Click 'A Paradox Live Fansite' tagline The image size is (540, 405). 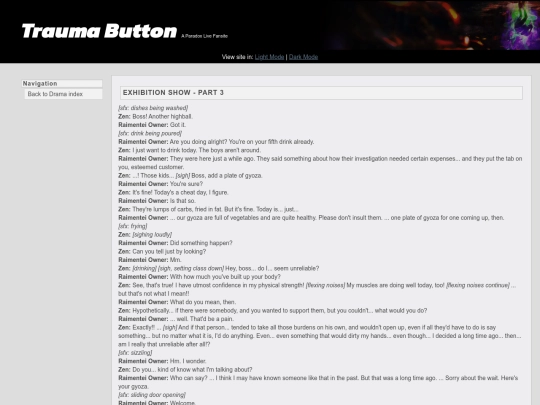(204, 36)
